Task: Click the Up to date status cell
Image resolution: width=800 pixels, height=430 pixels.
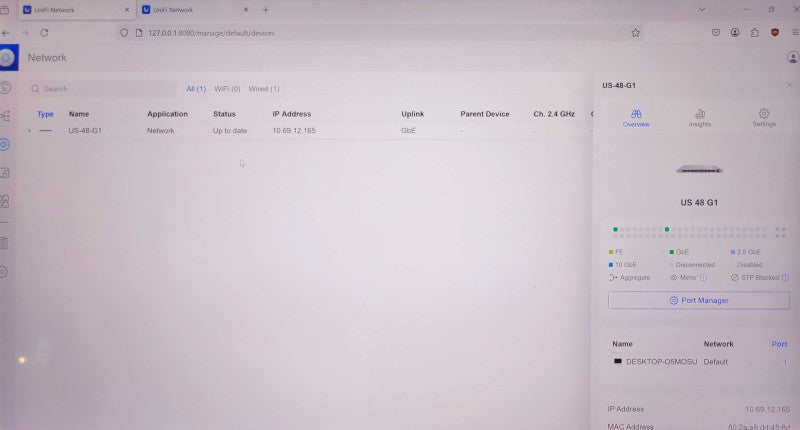Action: (x=230, y=131)
